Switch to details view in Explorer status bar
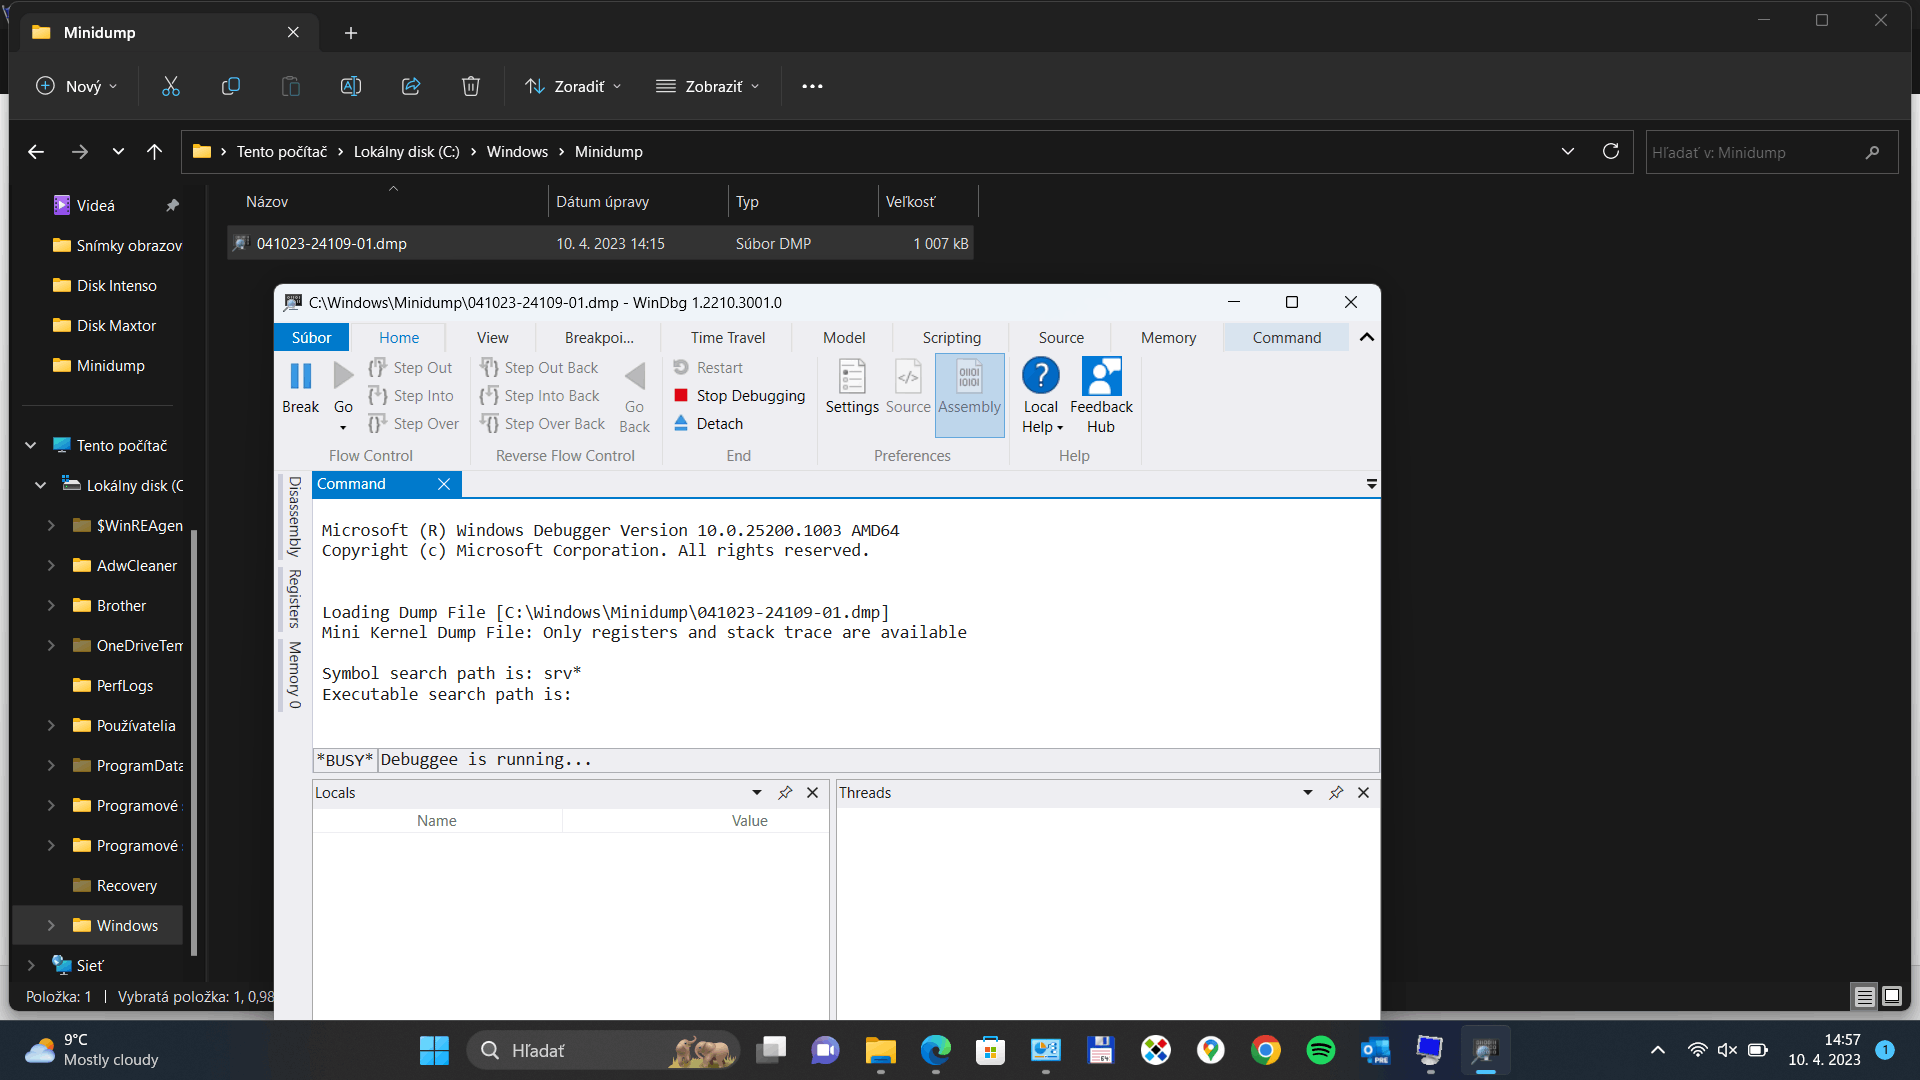This screenshot has height=1080, width=1920. (1865, 996)
